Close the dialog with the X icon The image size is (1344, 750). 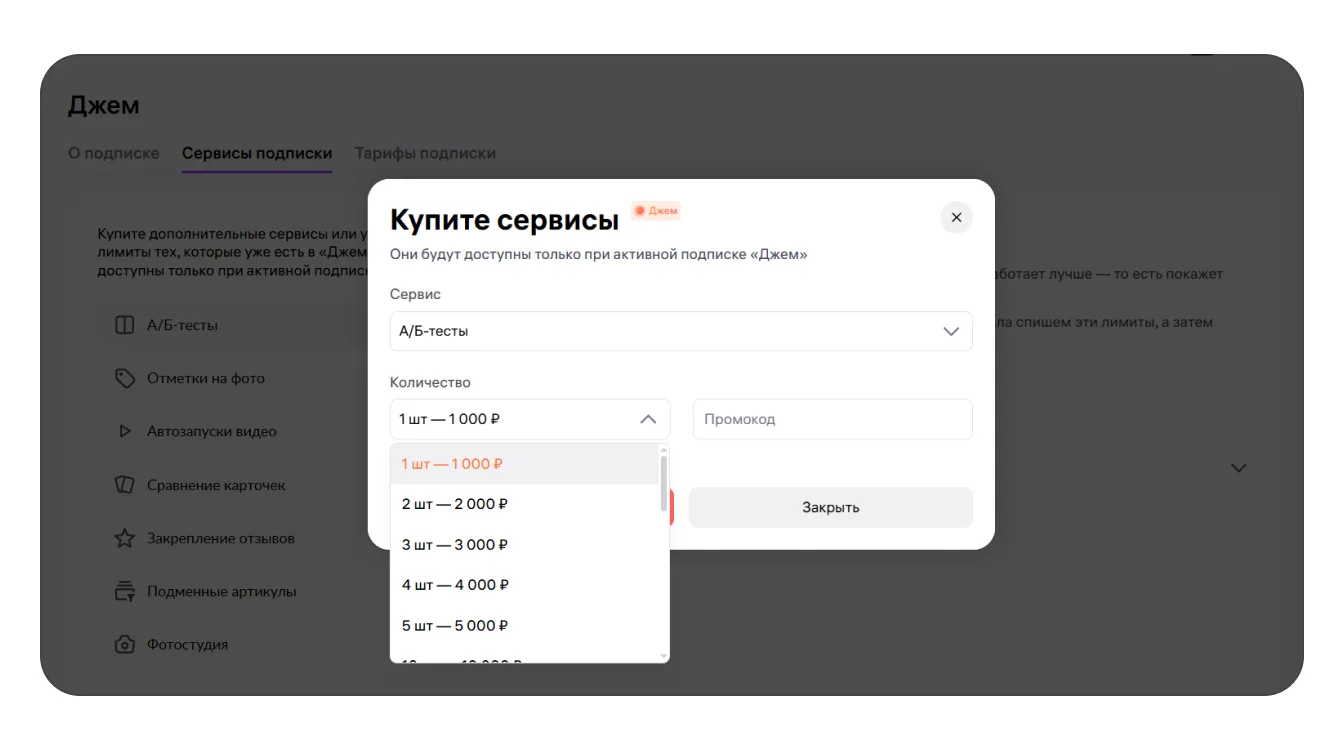pyautogui.click(x=956, y=217)
